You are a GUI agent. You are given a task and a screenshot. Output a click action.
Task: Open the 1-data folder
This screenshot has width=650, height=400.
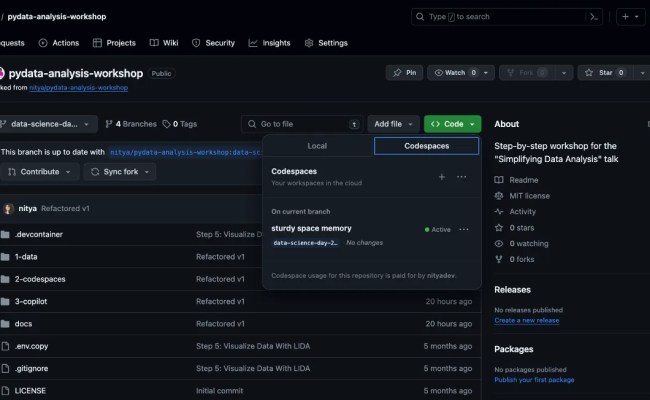tap(26, 257)
